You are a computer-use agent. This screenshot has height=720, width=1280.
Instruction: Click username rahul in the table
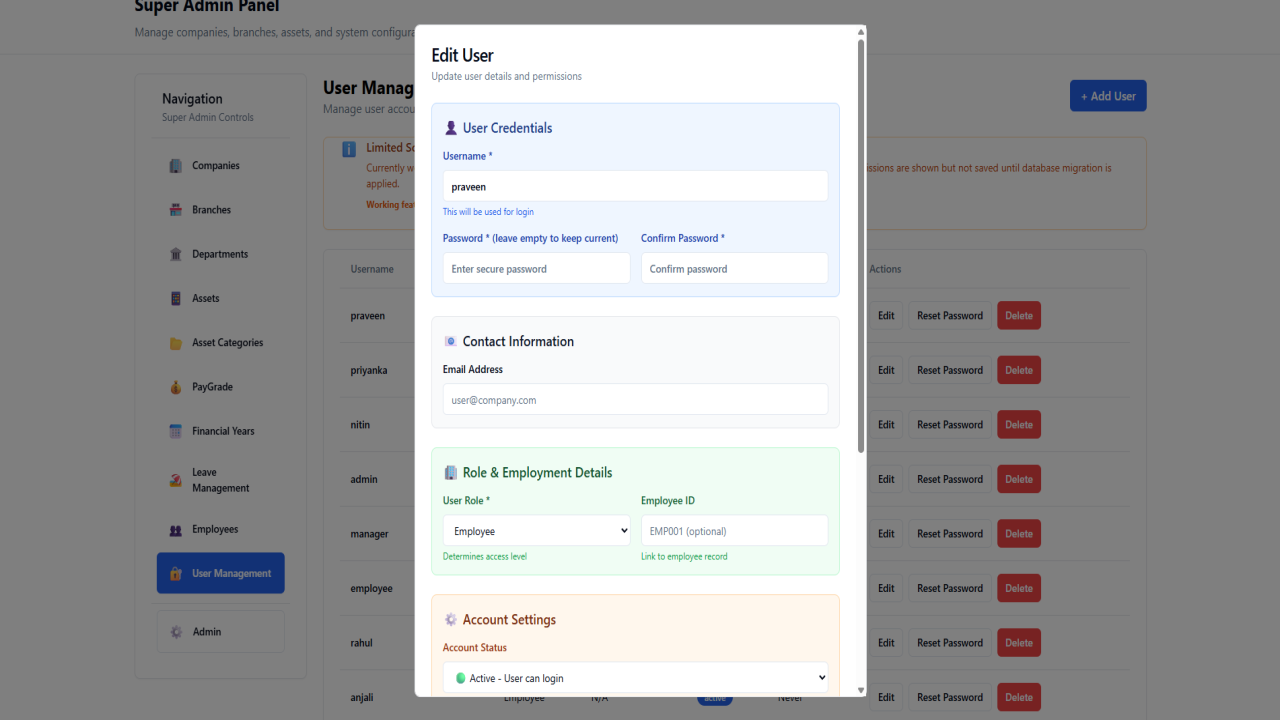point(361,643)
